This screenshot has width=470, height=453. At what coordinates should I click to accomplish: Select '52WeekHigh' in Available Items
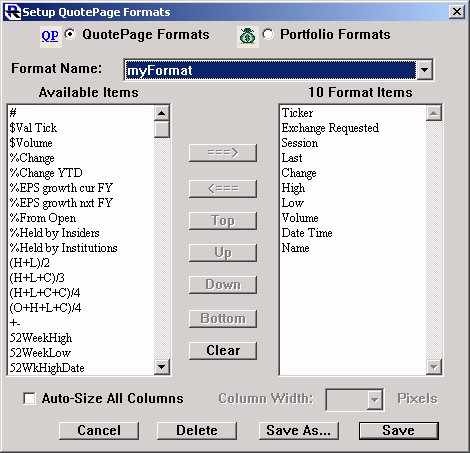pos(81,338)
